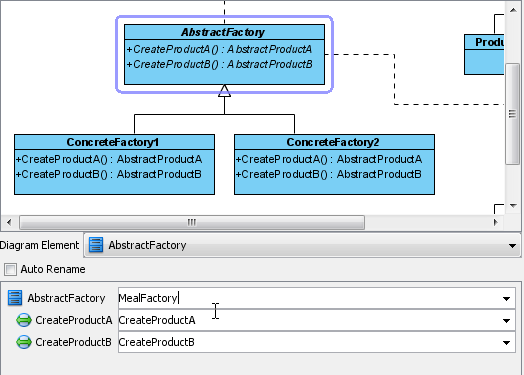The height and width of the screenshot is (375, 524).
Task: Select the partially visible Produ class on the right
Action: (484, 54)
